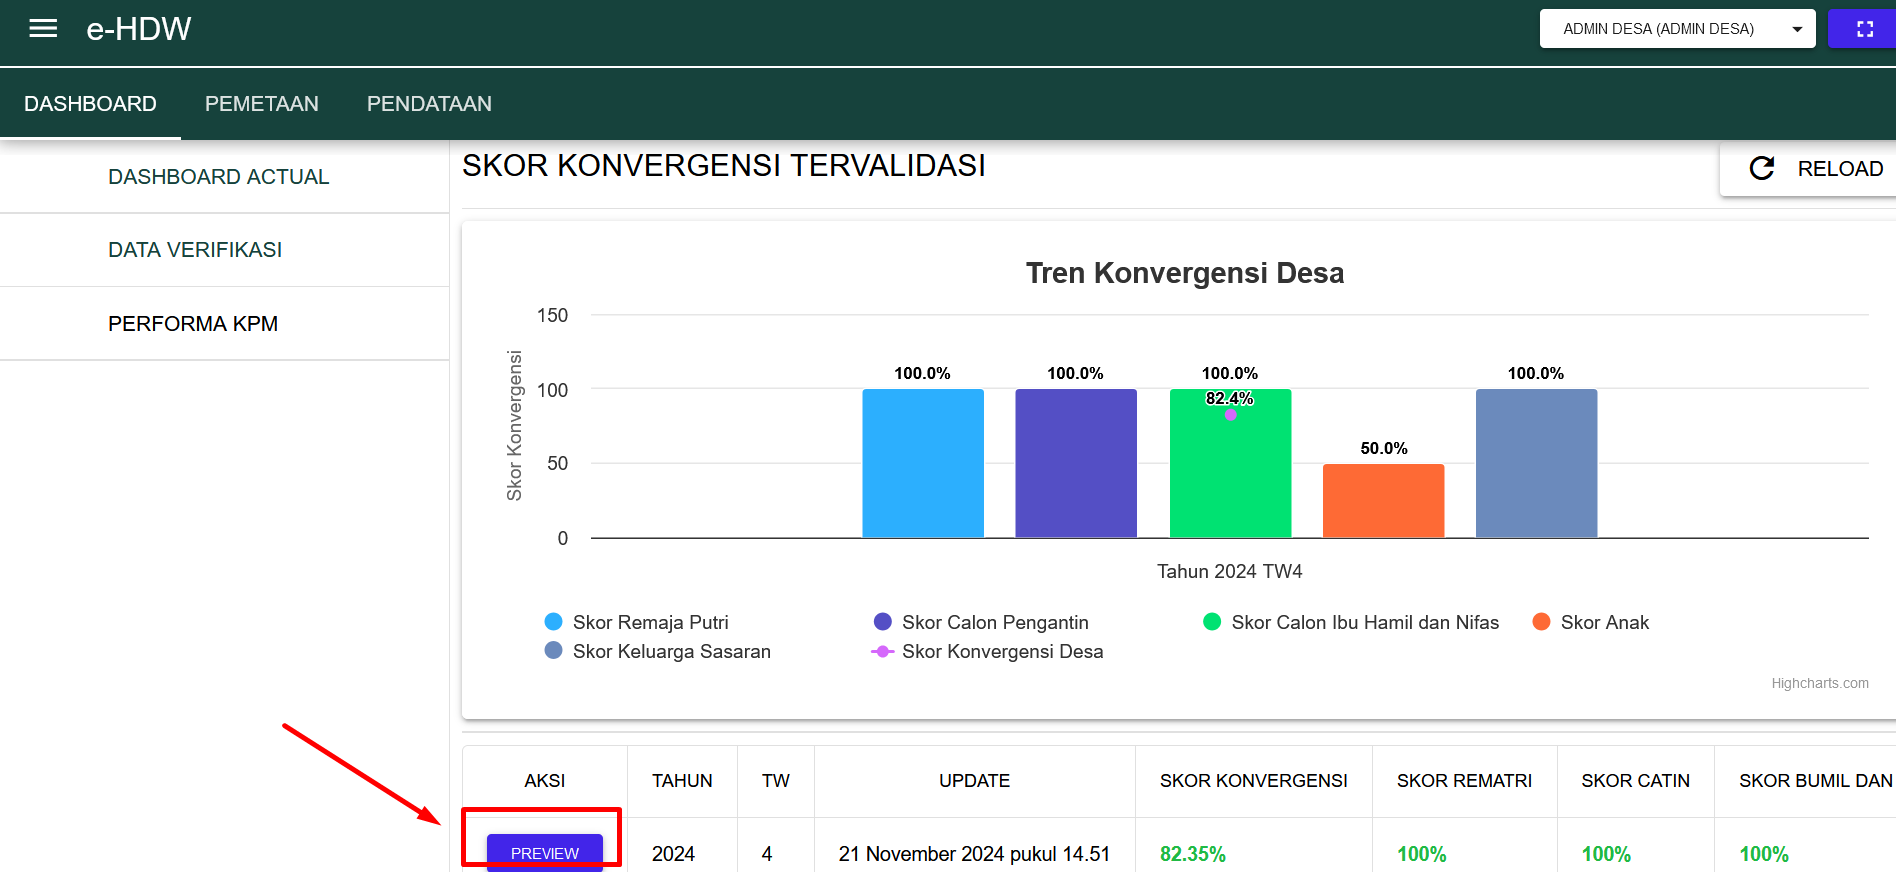Switch to the PEMETAAN tab

pyautogui.click(x=262, y=104)
